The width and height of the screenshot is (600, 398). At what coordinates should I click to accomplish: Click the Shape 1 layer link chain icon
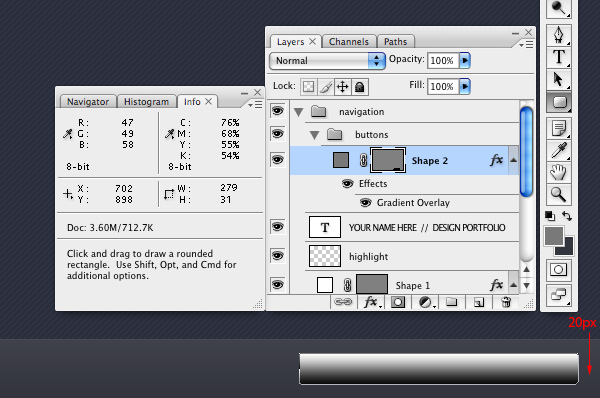[347, 285]
